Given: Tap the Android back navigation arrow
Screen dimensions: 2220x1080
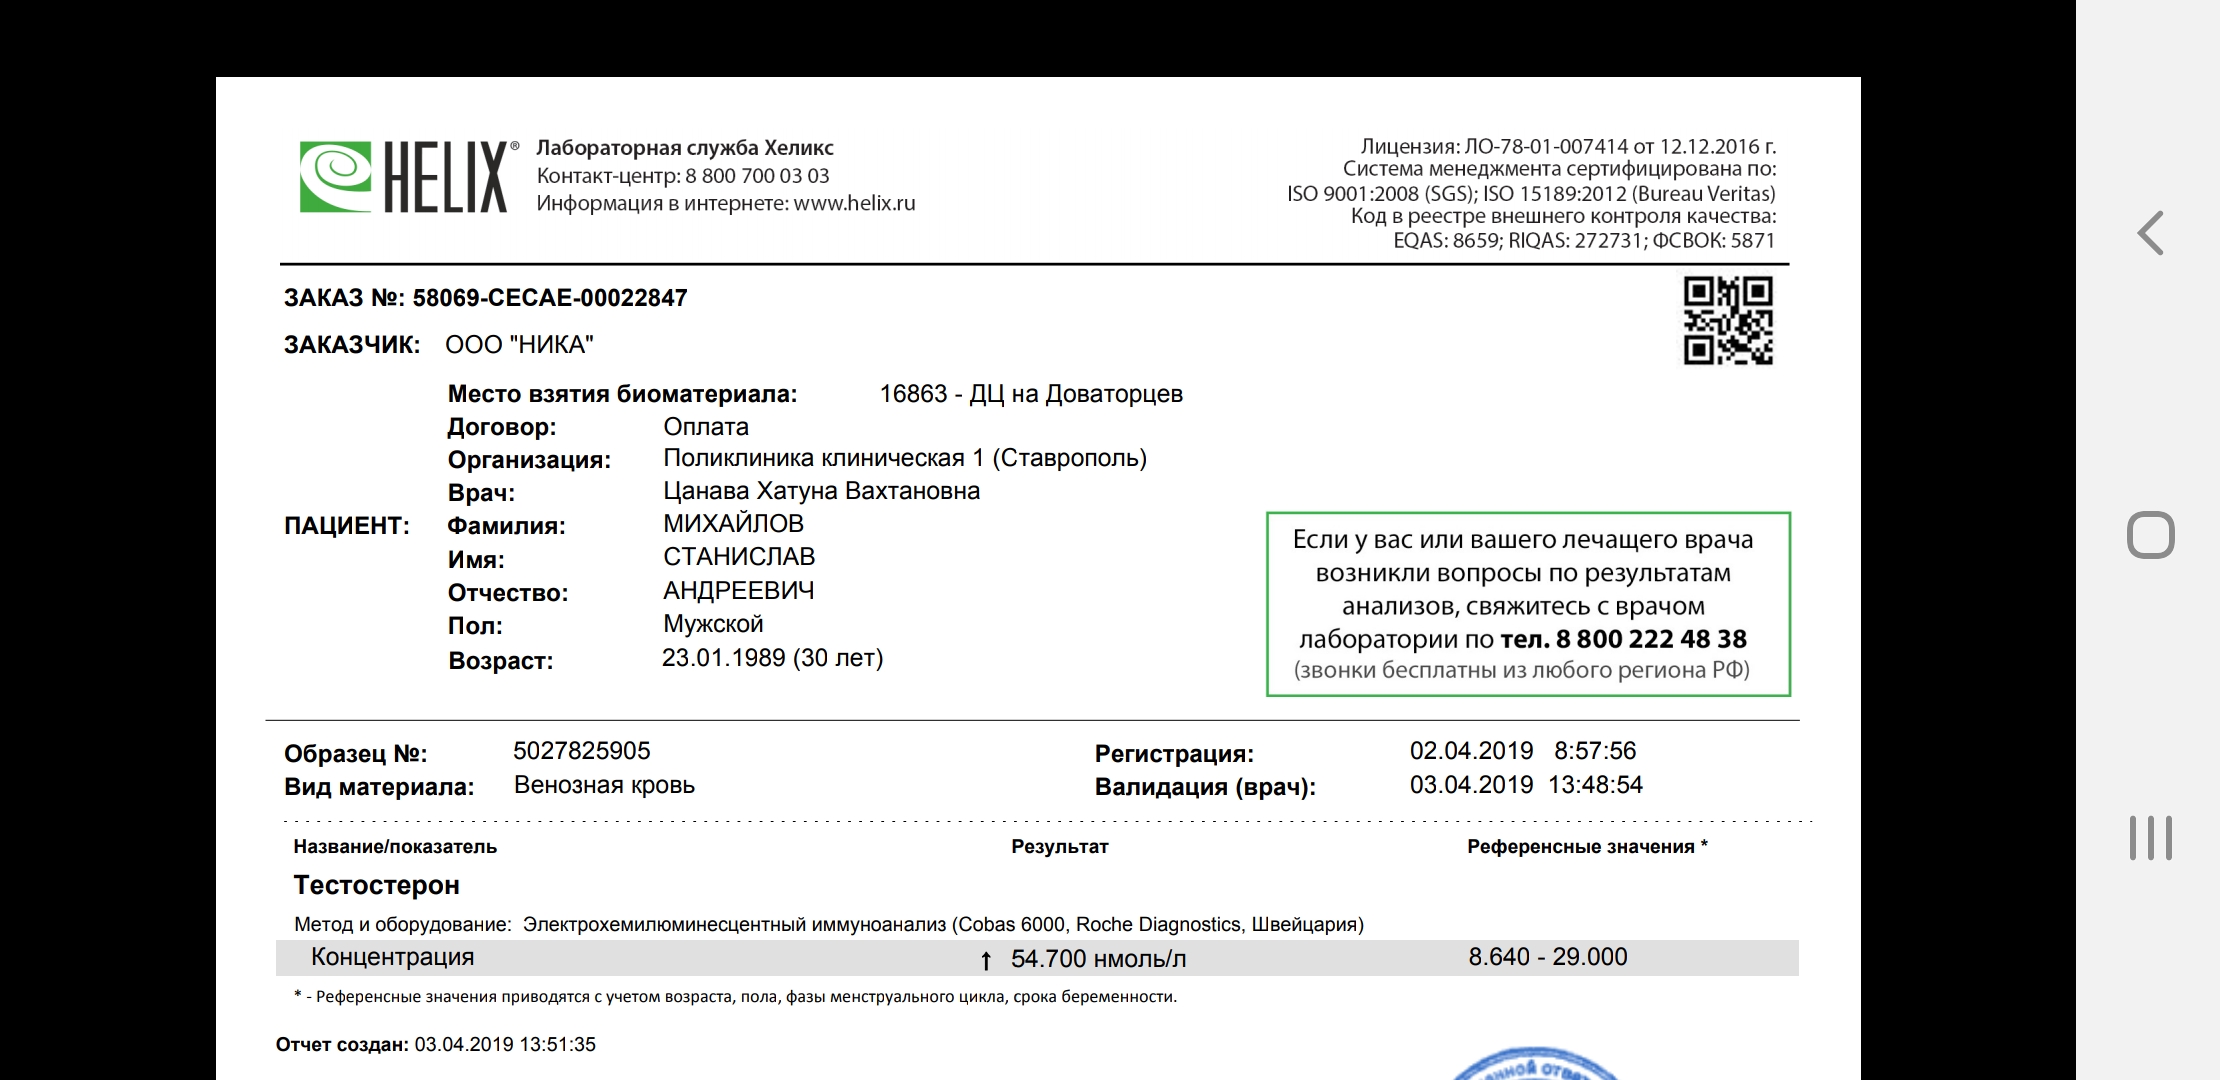Looking at the screenshot, I should (2150, 233).
